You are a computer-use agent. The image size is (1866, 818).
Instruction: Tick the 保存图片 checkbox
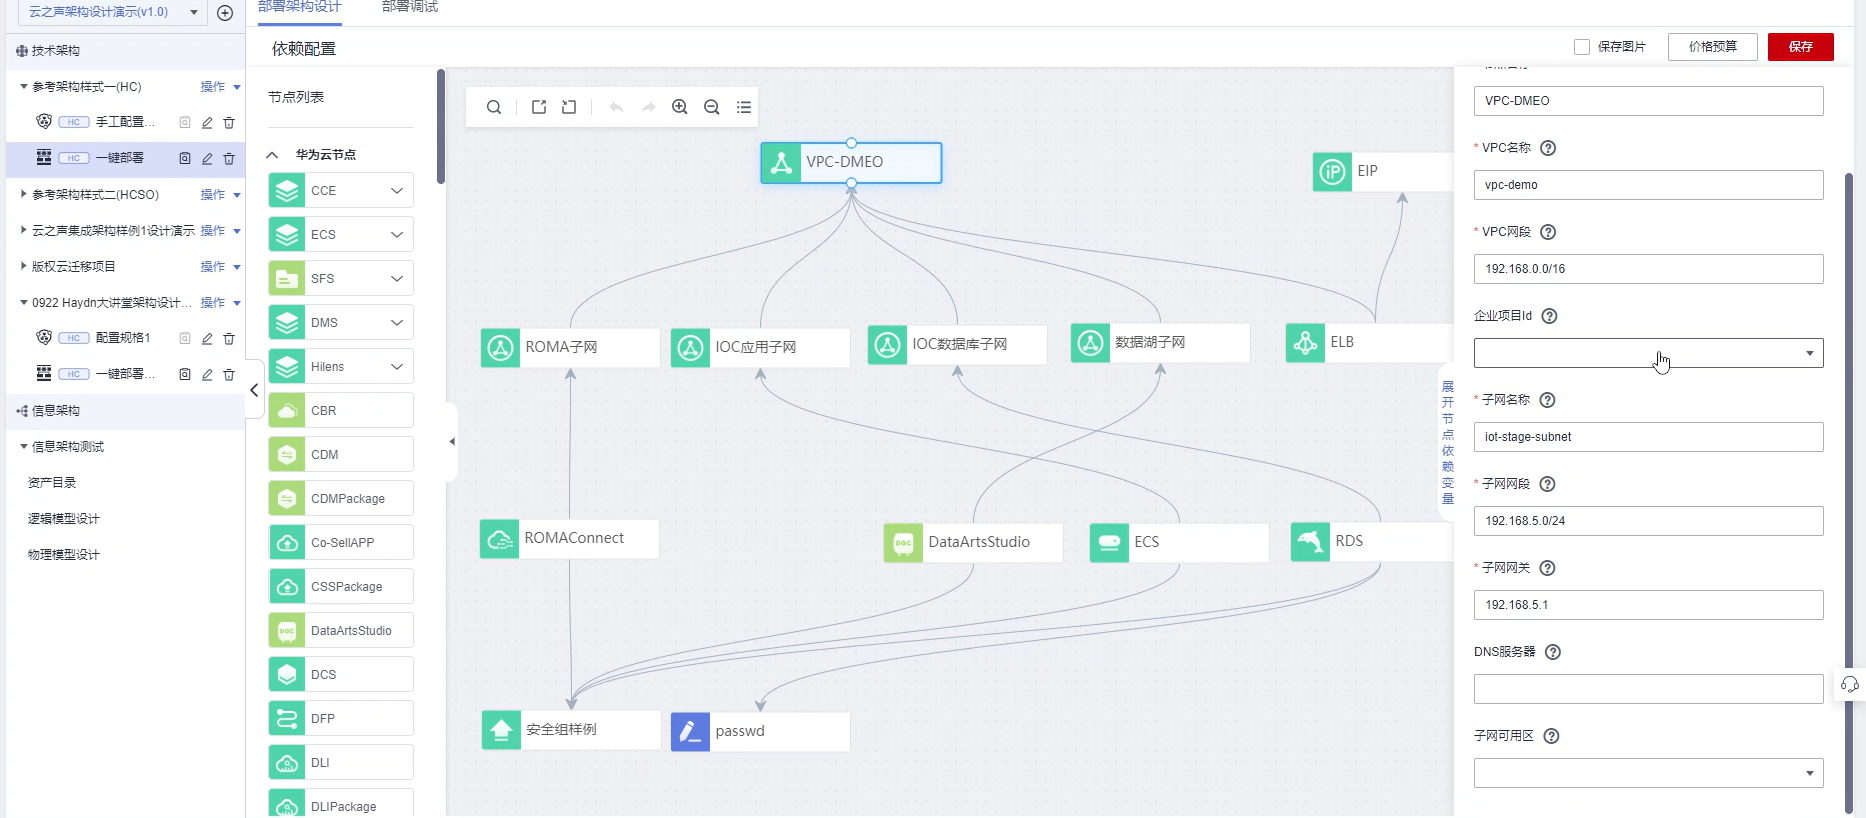pyautogui.click(x=1582, y=47)
